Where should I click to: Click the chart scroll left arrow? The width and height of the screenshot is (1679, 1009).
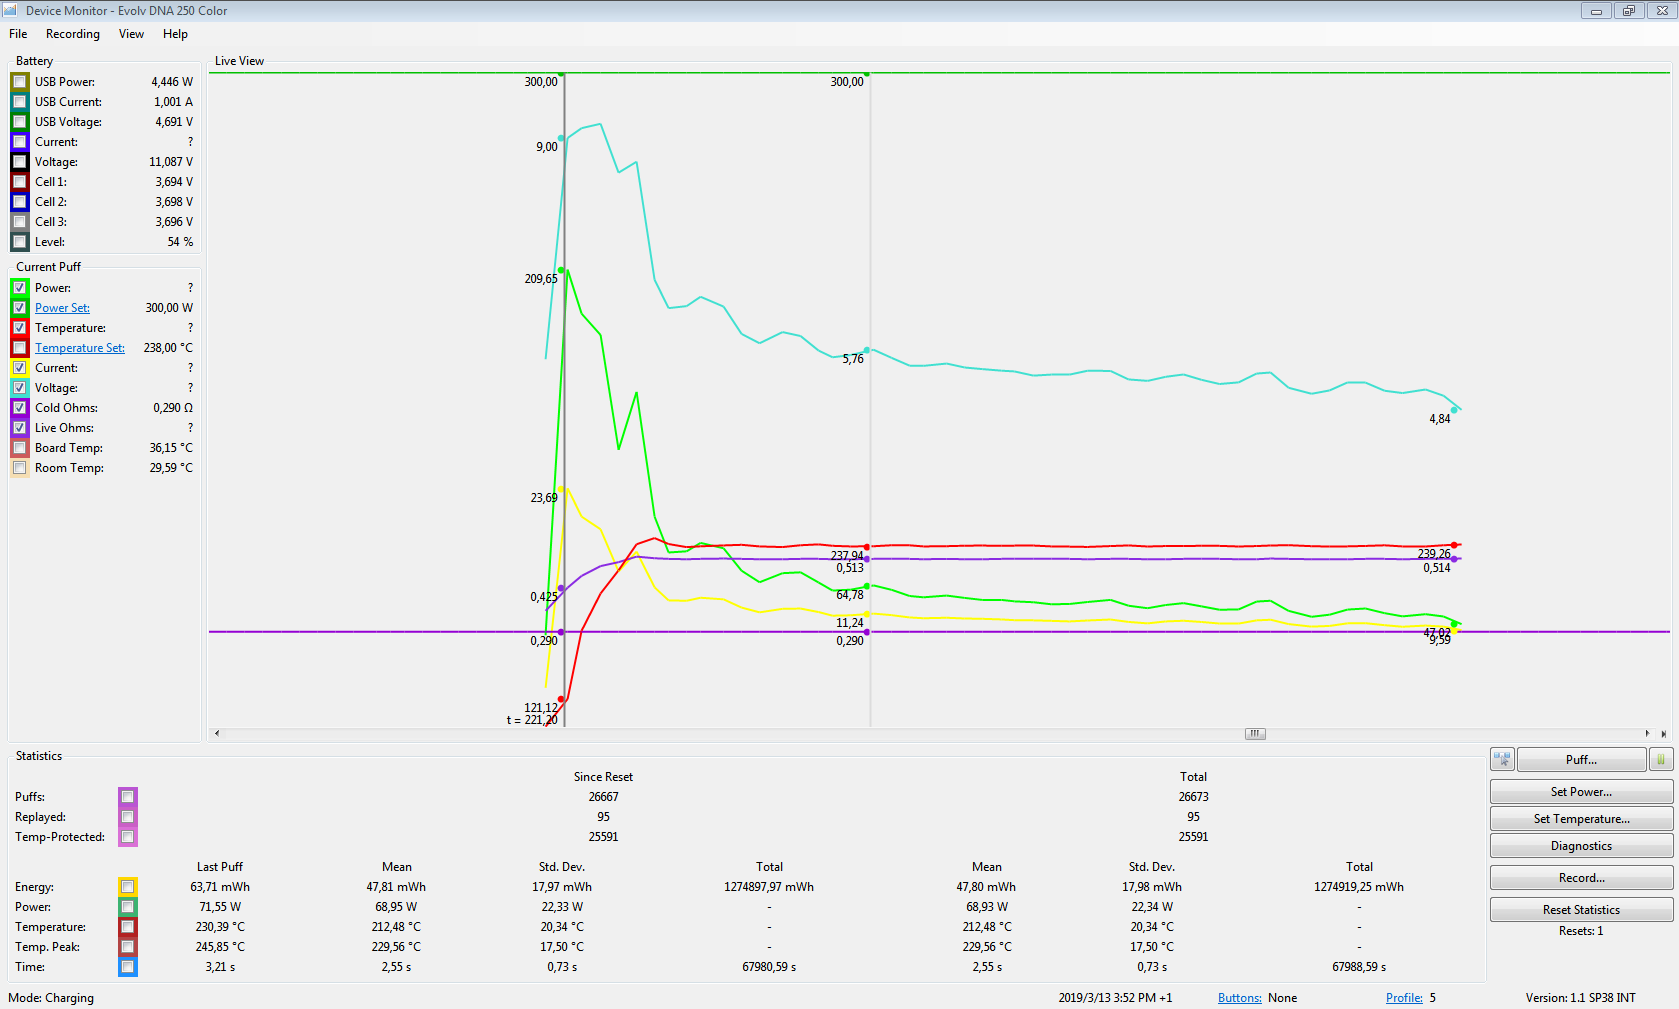[217, 734]
